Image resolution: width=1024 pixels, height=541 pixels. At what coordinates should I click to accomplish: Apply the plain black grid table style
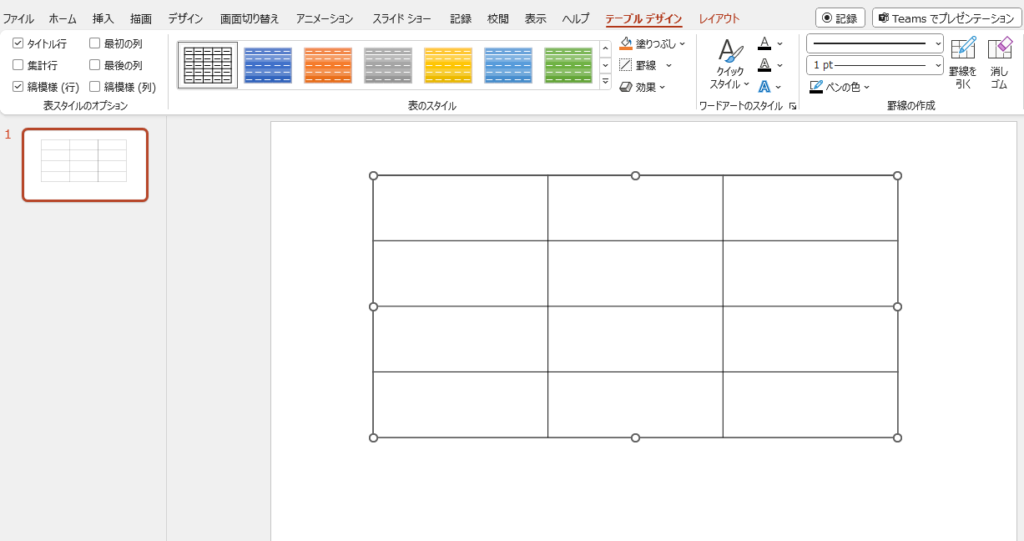[x=208, y=65]
